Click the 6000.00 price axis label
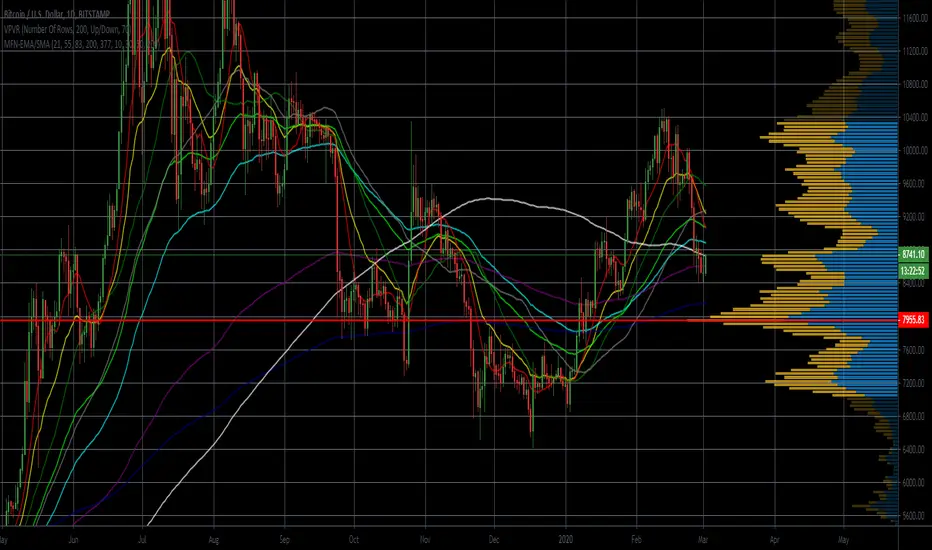Image resolution: width=932 pixels, height=550 pixels. [914, 483]
